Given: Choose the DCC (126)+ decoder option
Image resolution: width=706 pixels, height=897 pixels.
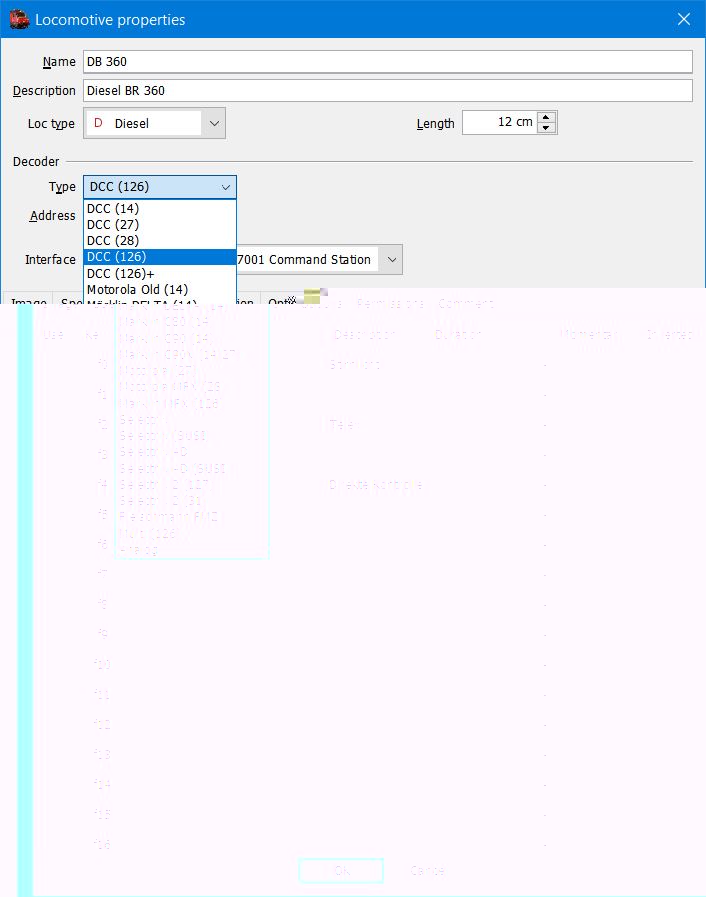Looking at the screenshot, I should (120, 273).
